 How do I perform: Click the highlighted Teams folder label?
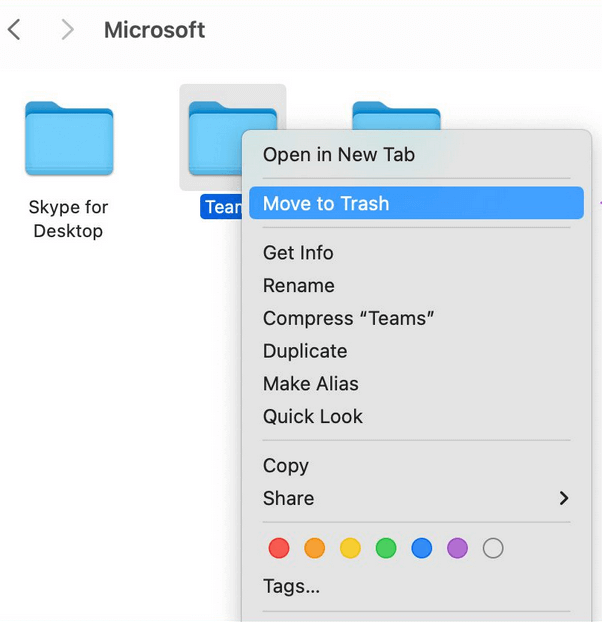point(221,207)
